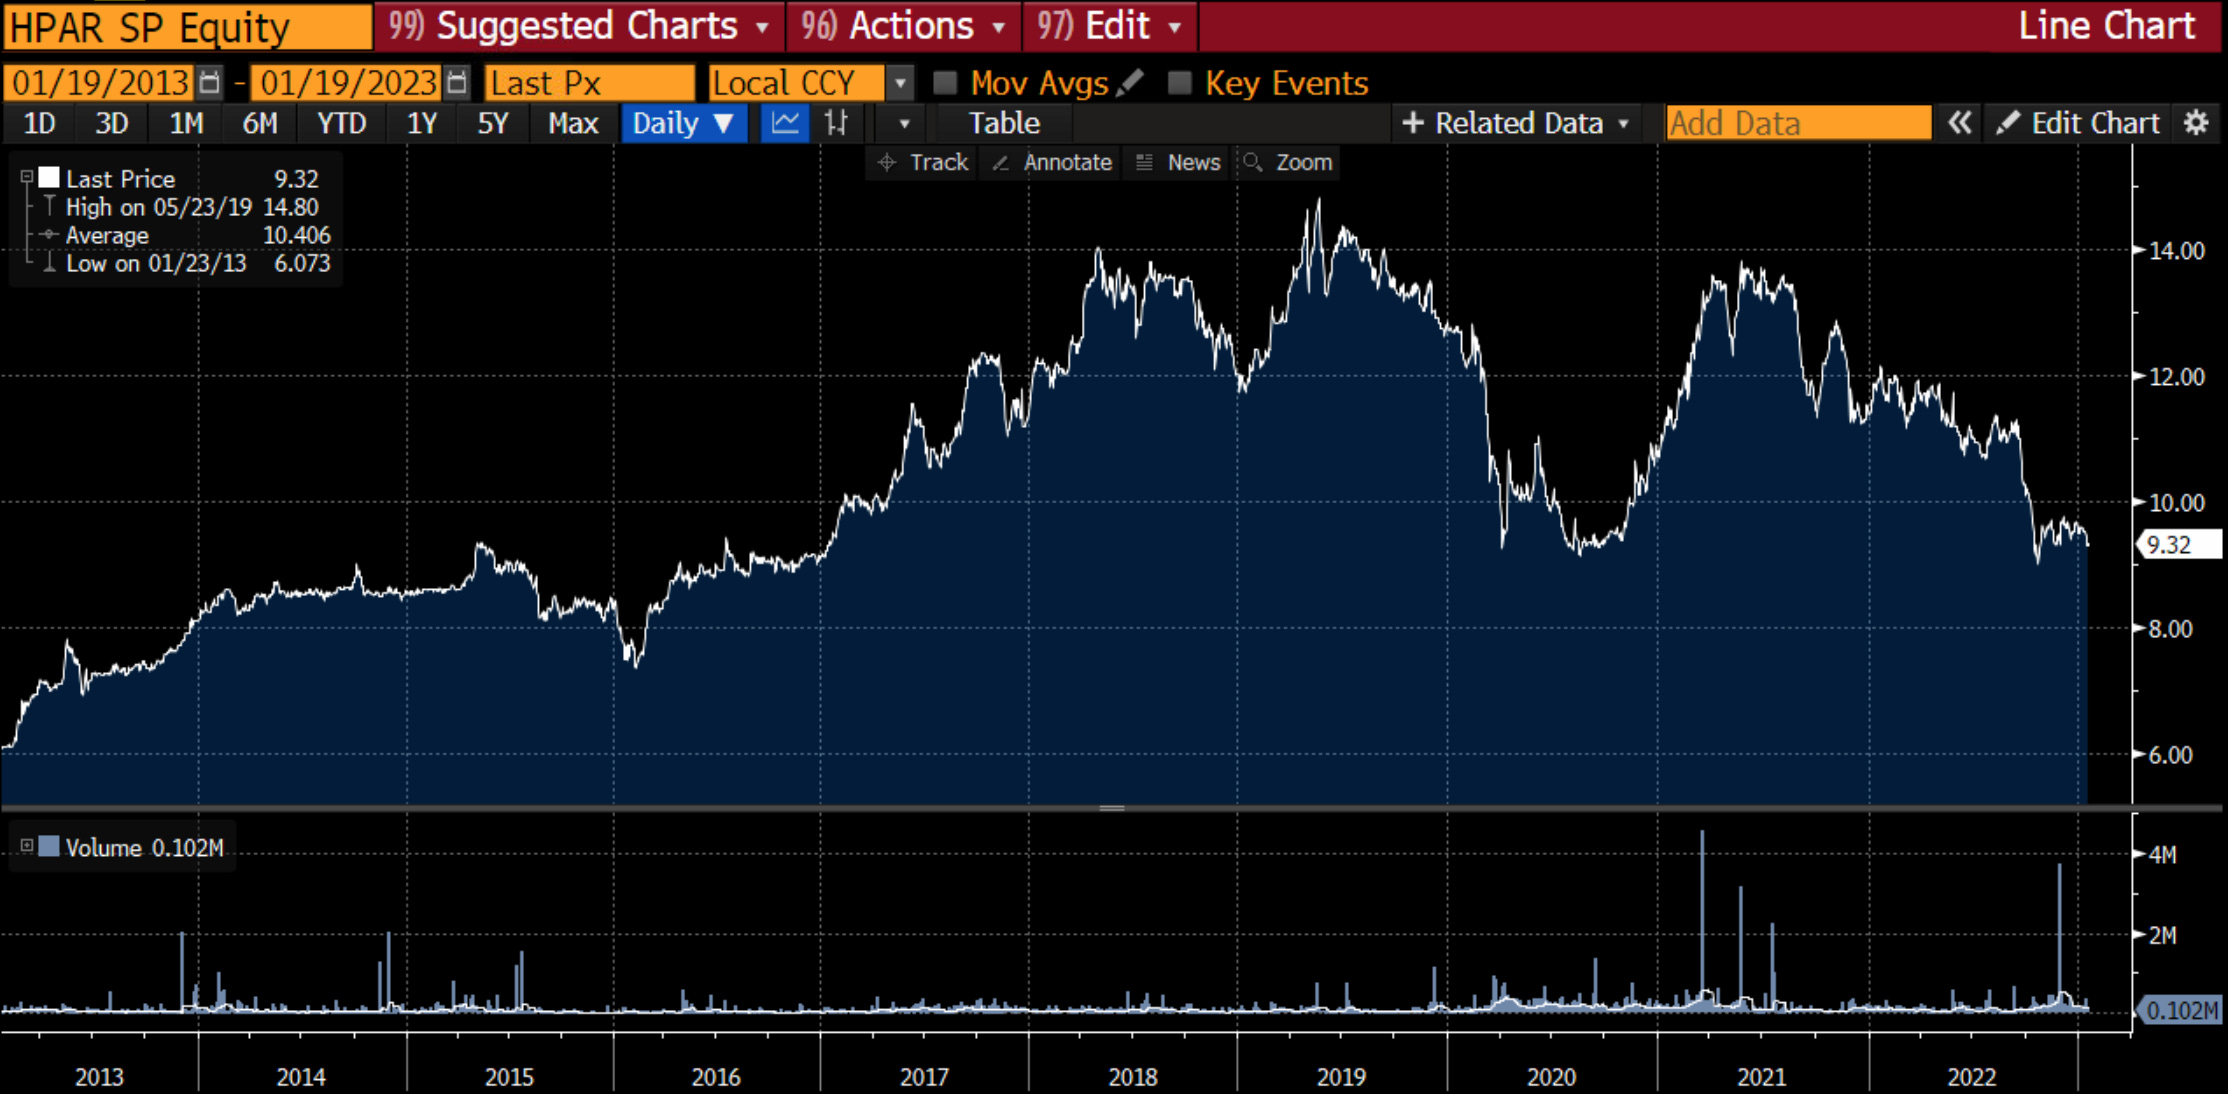Image resolution: width=2228 pixels, height=1094 pixels.
Task: Collapse the Last Price legend box
Action: [27, 177]
